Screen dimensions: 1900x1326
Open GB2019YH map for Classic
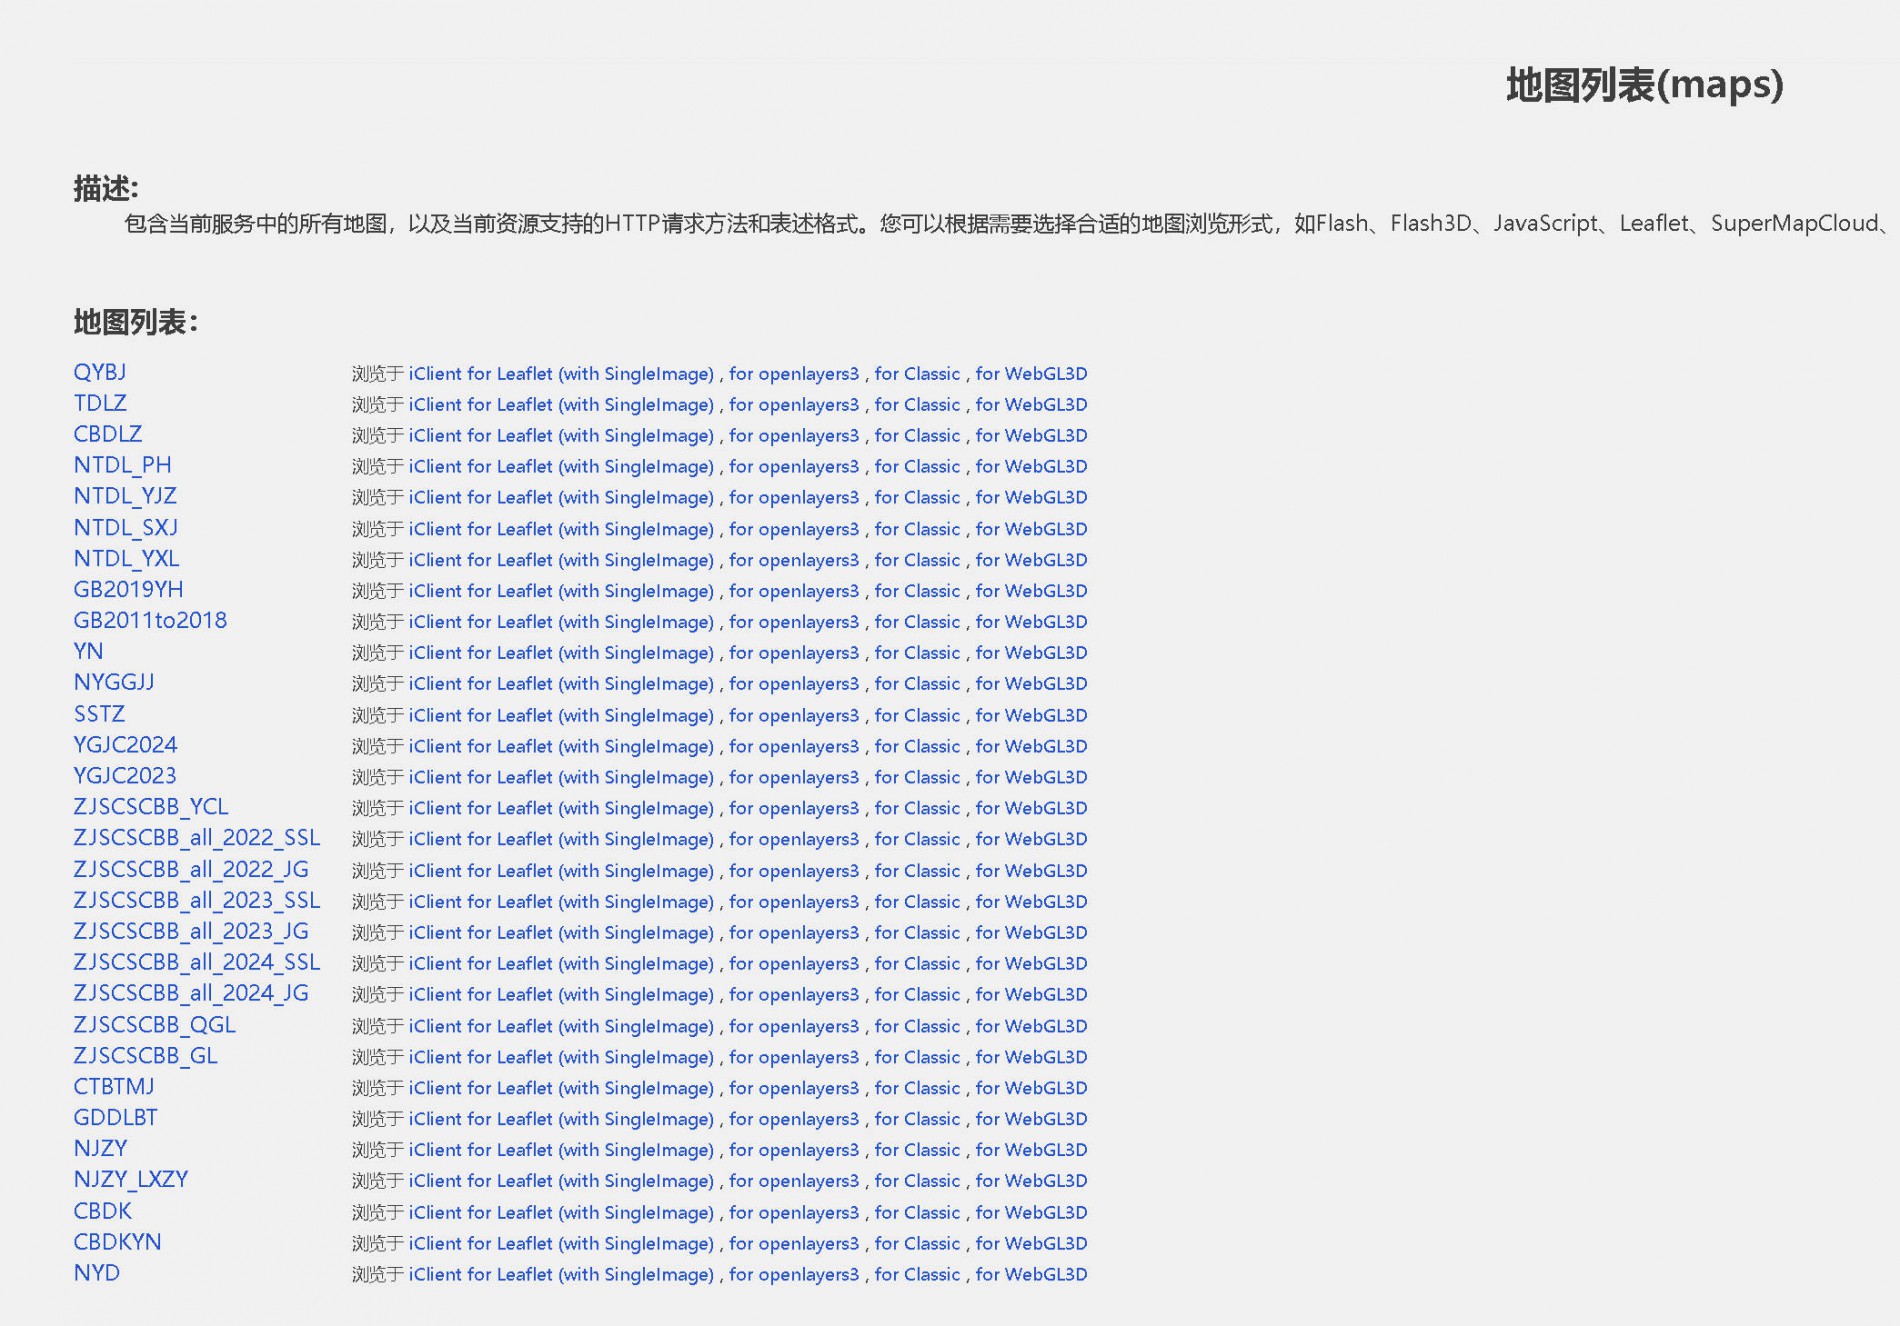pyautogui.click(x=916, y=591)
